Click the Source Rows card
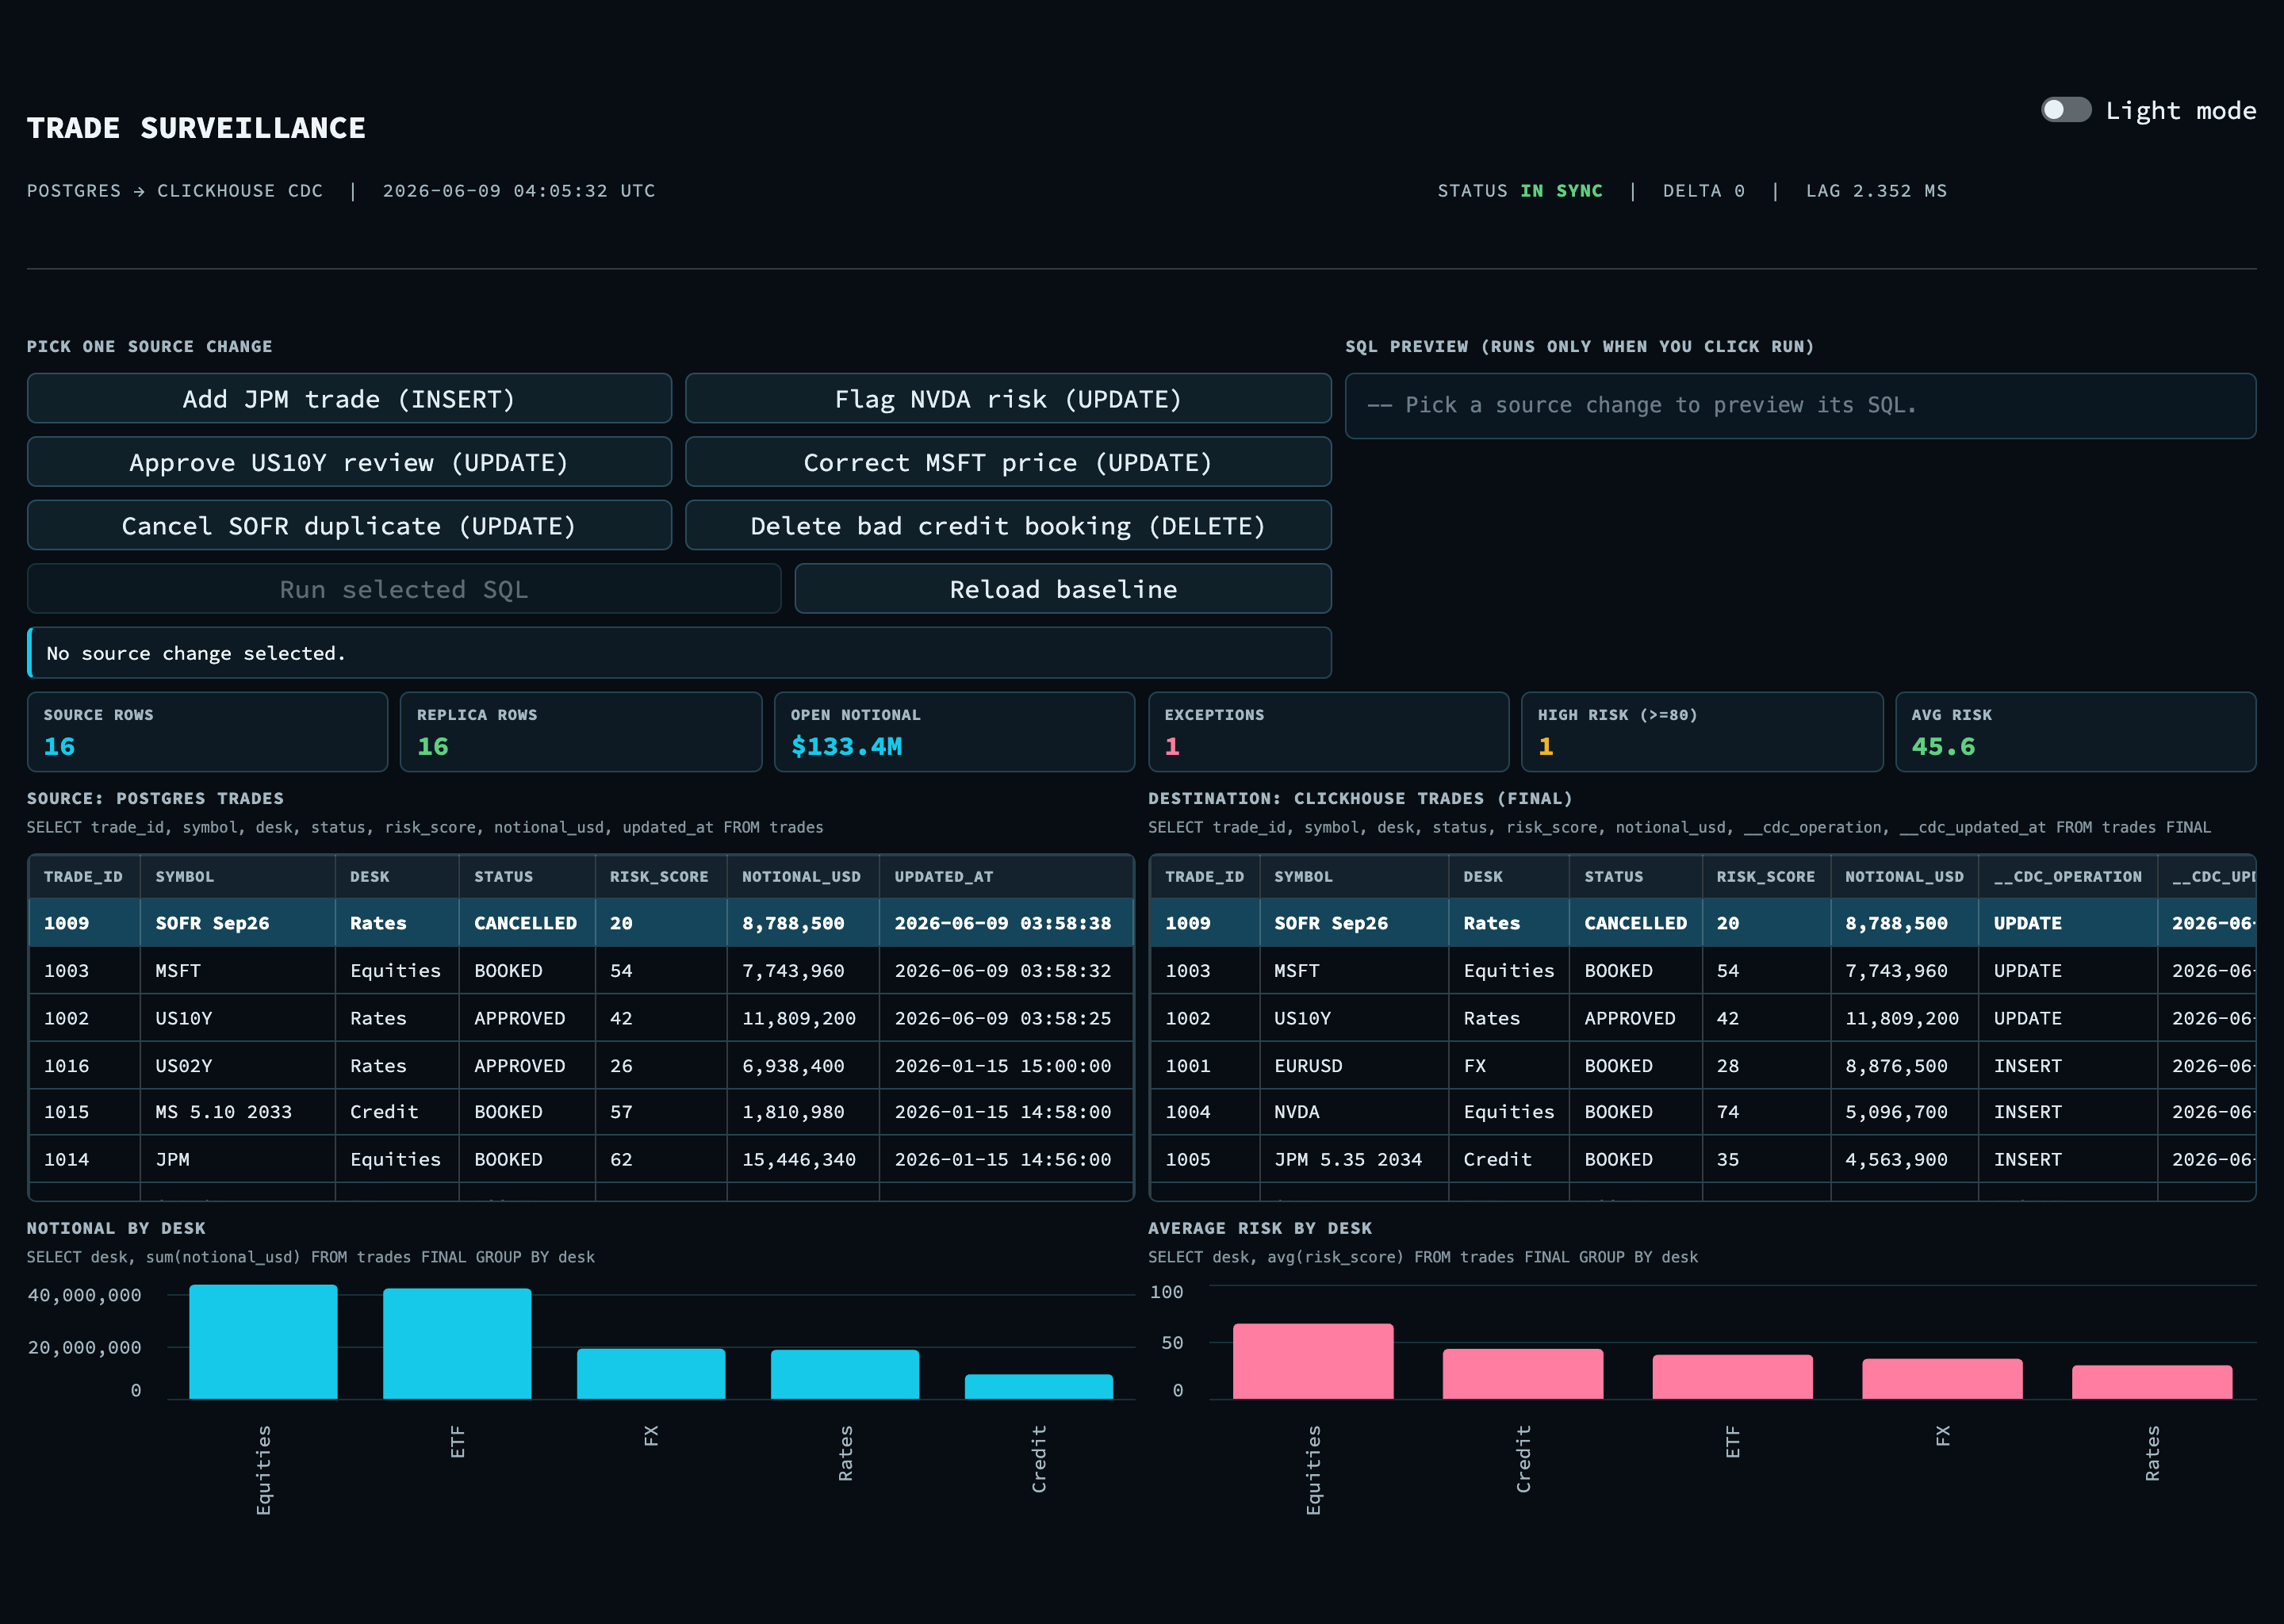The image size is (2284, 1624). click(207, 732)
